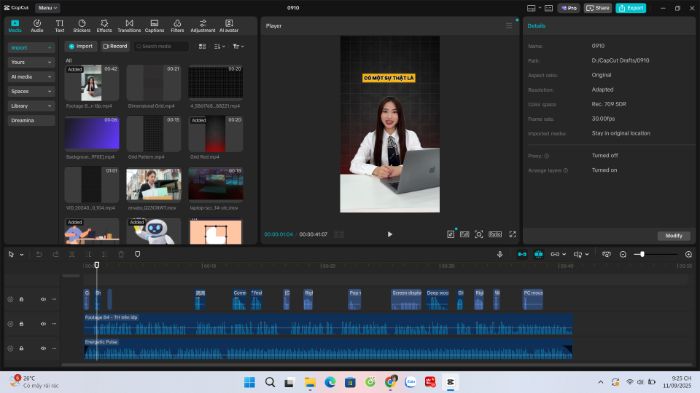Open the Player panel menu icon
700x393 pixels.
[509, 26]
